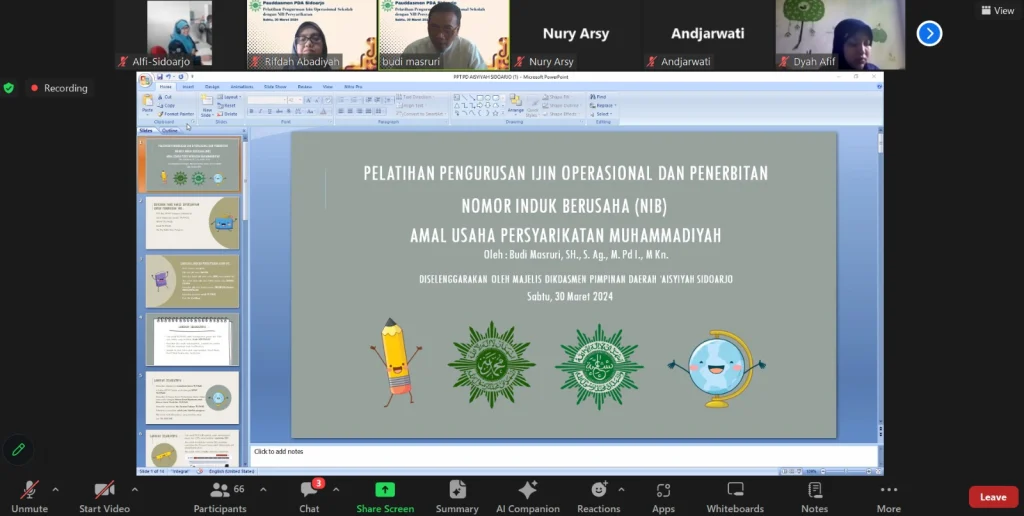Viewport: 1024px width, 516px height.
Task: Expand audio options arrow next to Unmute
Action: pos(56,489)
